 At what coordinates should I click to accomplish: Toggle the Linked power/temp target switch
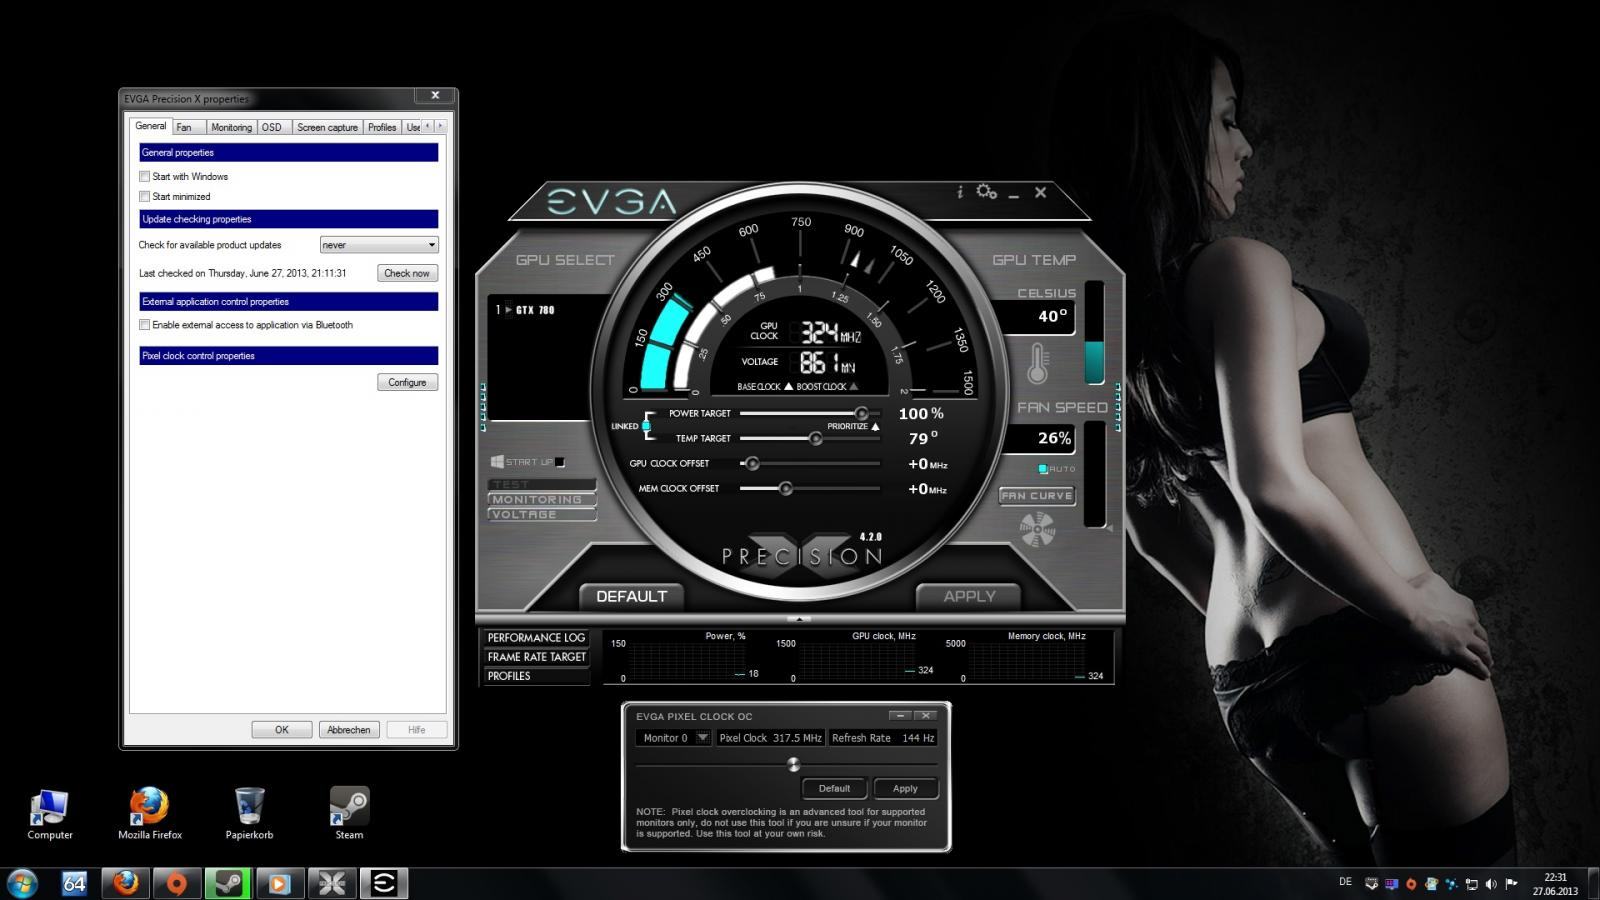(646, 427)
